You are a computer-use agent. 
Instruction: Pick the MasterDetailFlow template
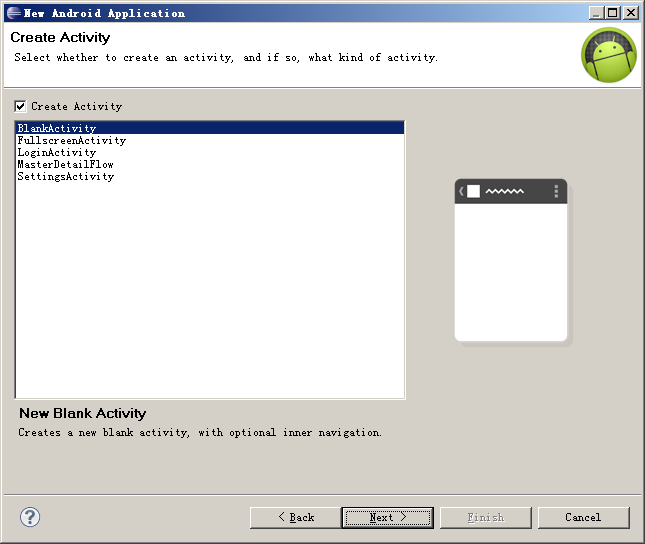point(210,164)
